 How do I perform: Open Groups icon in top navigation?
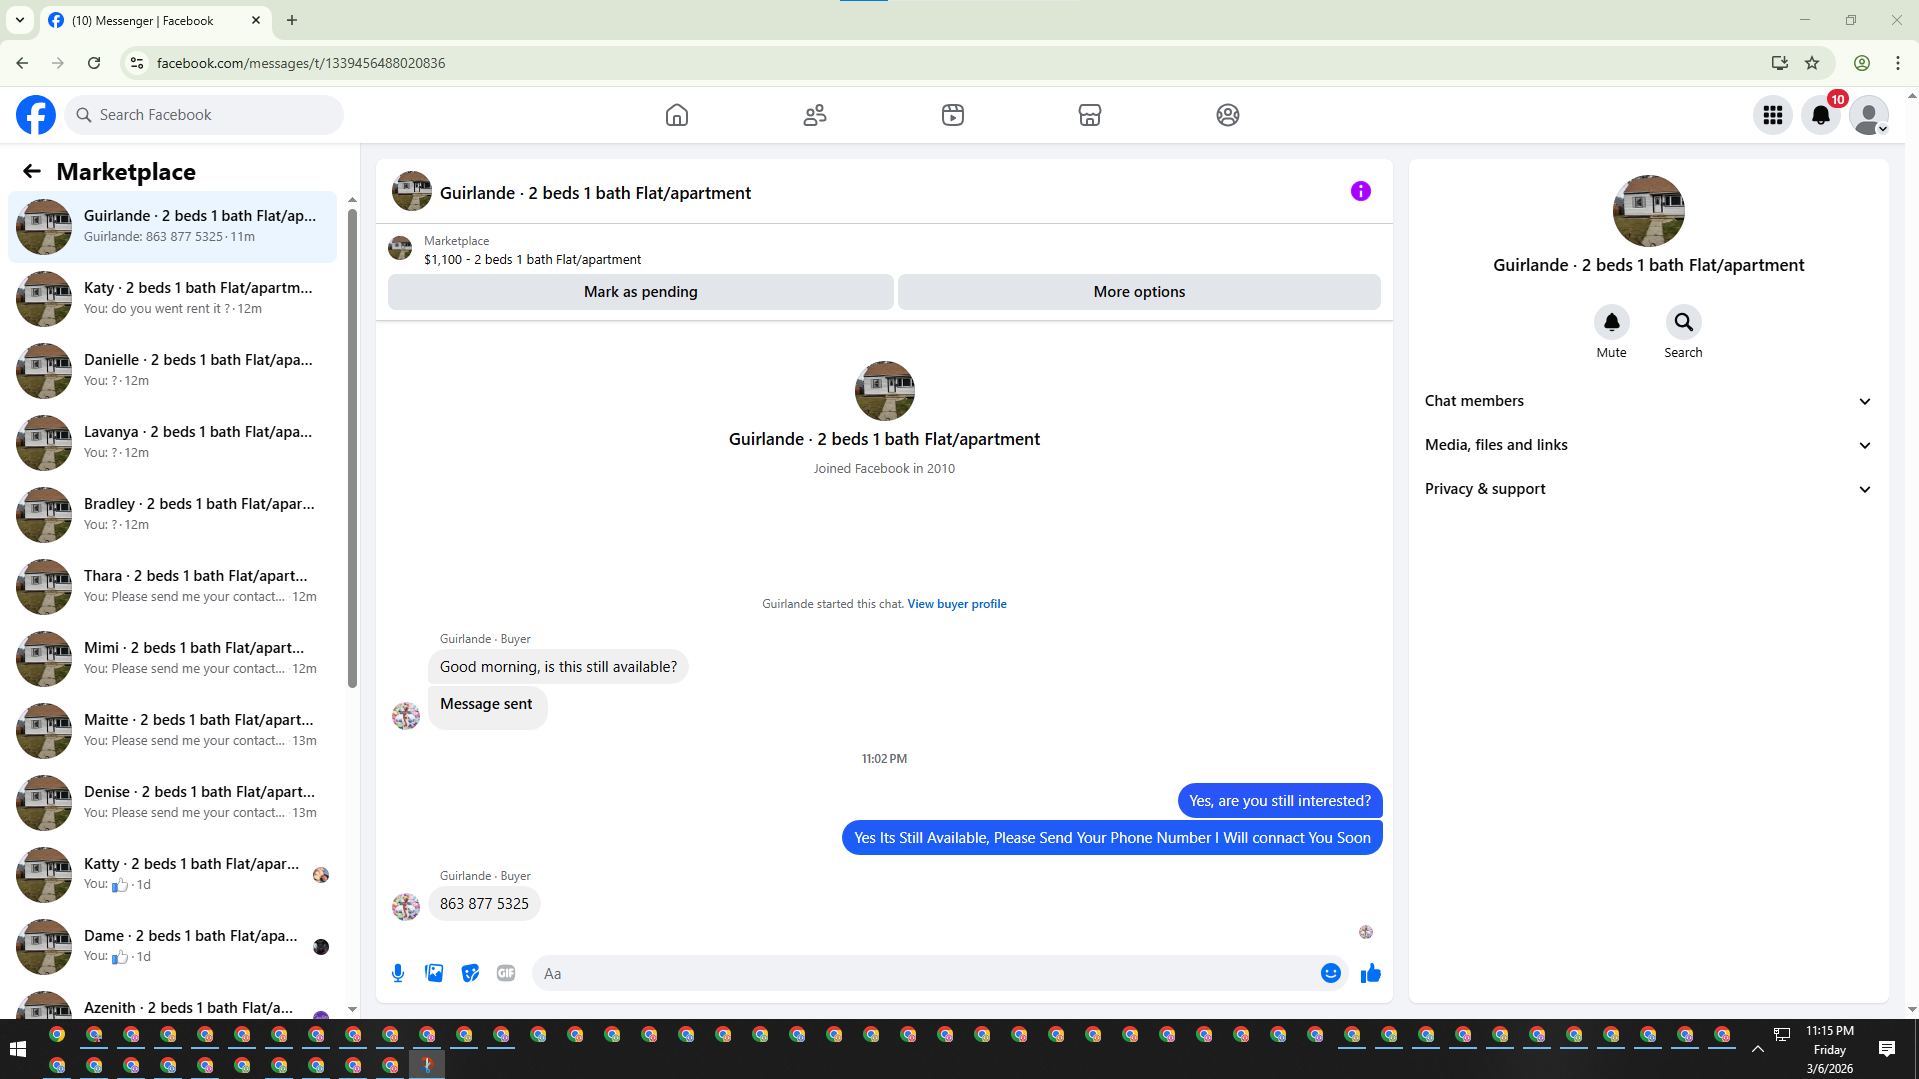1228,115
